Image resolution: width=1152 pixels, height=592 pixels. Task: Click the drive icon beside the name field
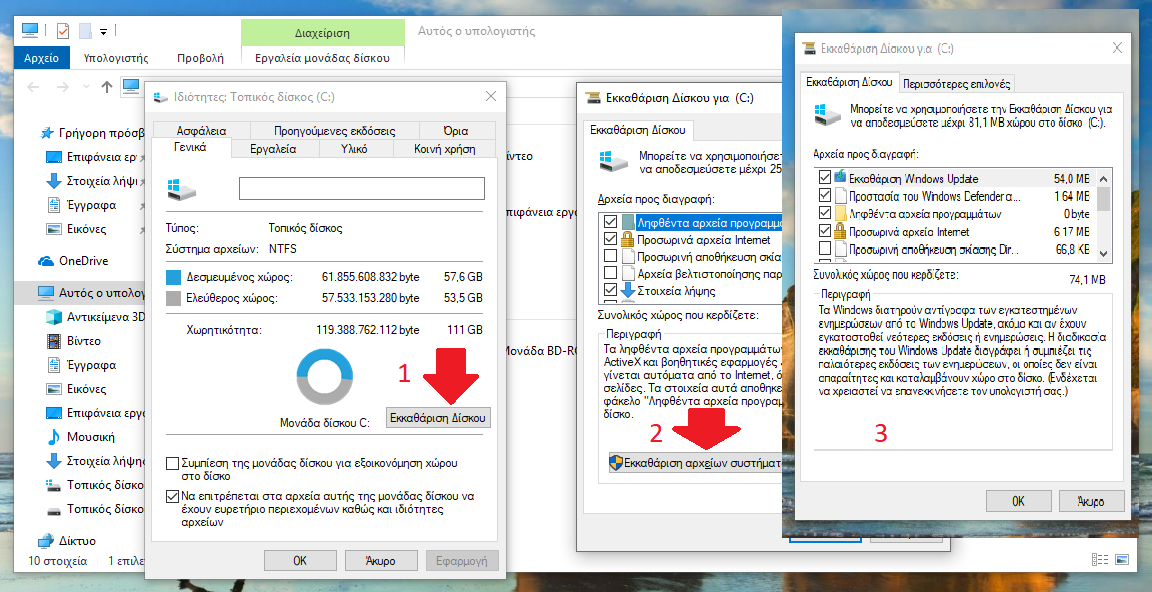pyautogui.click(x=181, y=189)
